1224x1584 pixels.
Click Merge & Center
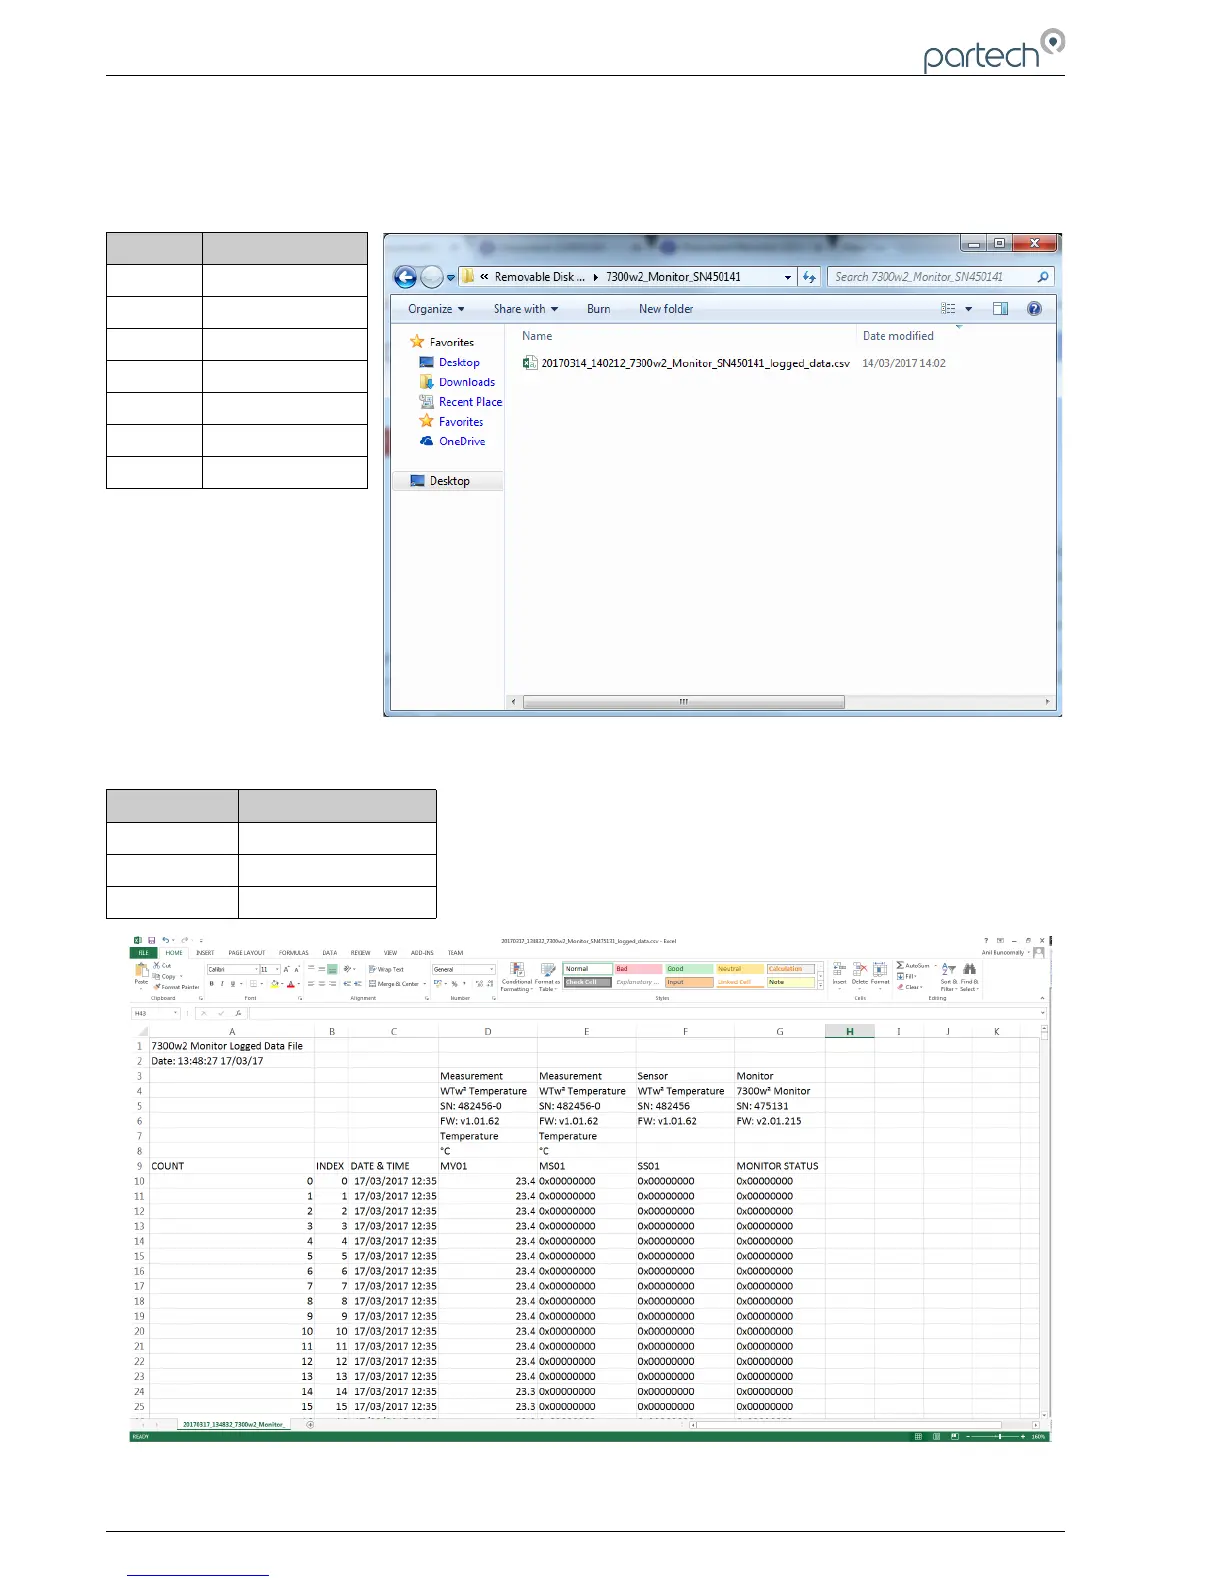pyautogui.click(x=394, y=984)
